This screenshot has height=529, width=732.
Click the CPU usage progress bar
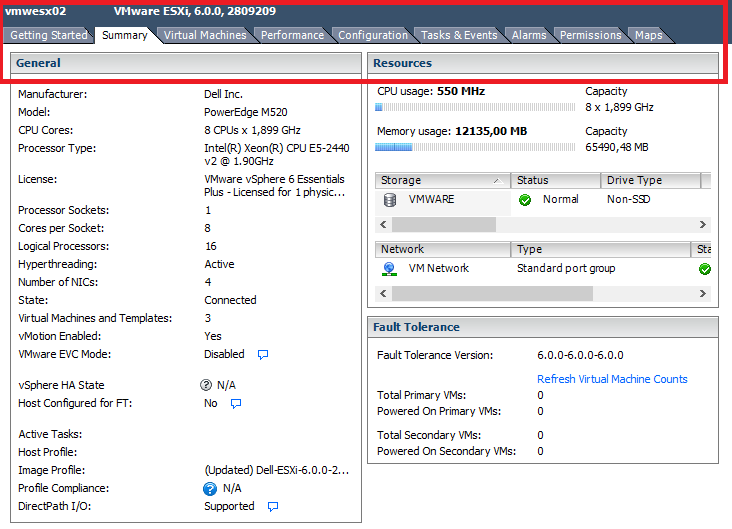[475, 107]
